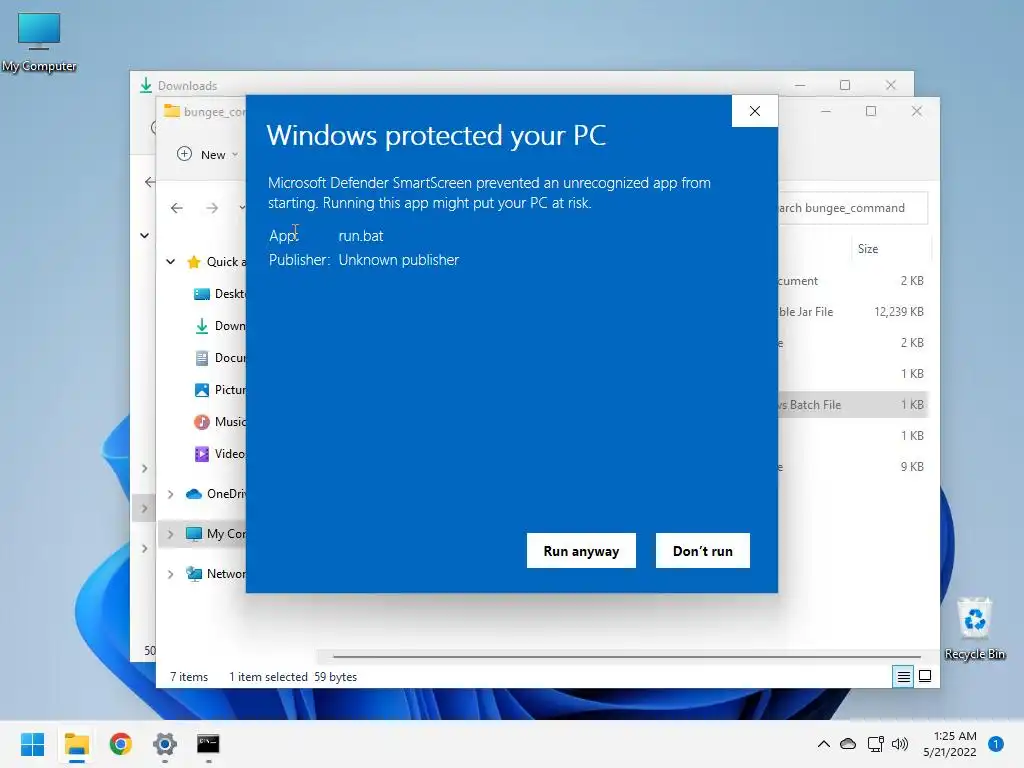Open File Explorer from taskbar
Image resolution: width=1024 pixels, height=768 pixels.
tap(76, 744)
